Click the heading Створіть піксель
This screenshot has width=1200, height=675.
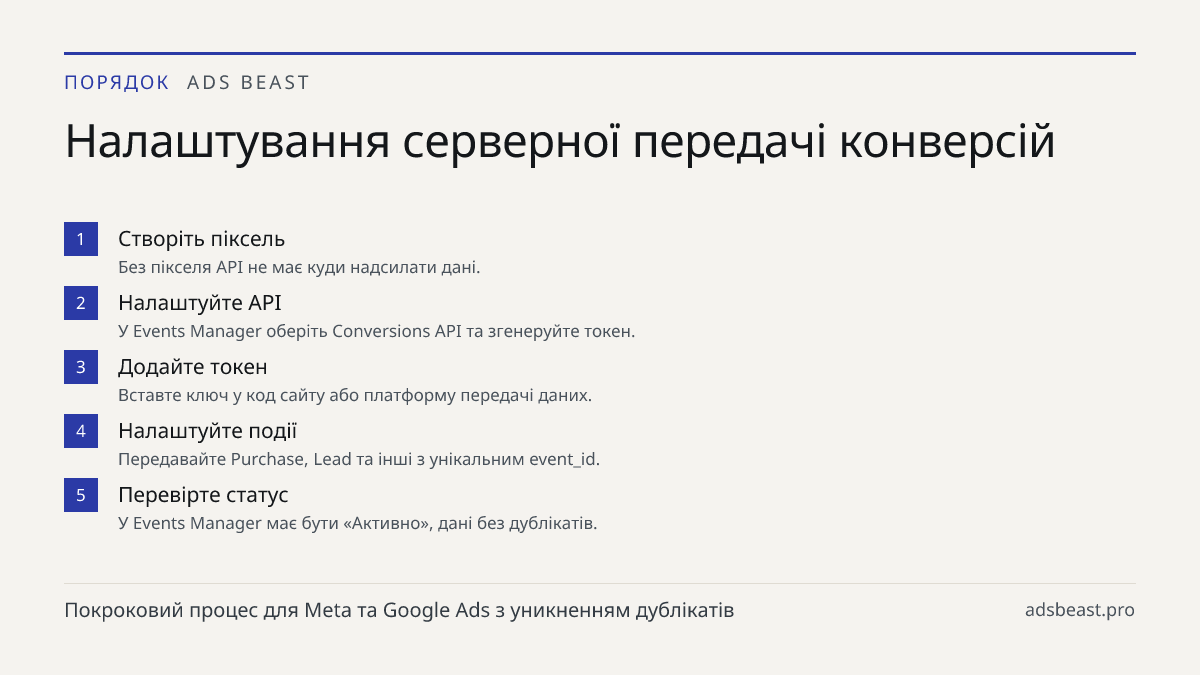pyautogui.click(x=202, y=239)
